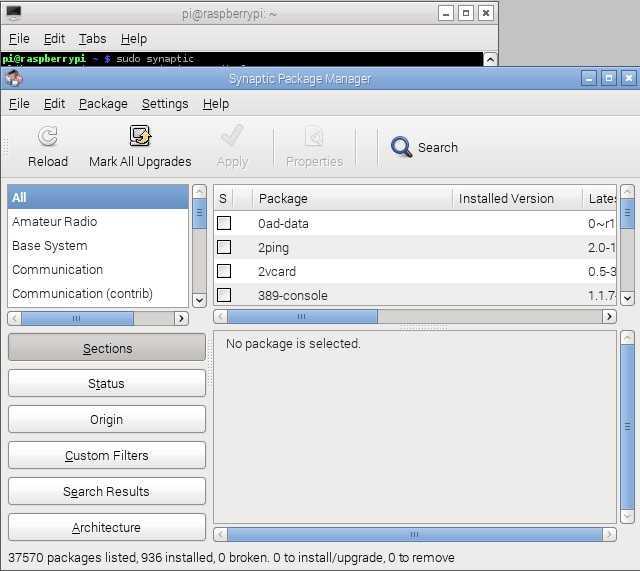Open the Synaptic Edit menu
Viewport: 640px width, 571px height.
coord(54,104)
